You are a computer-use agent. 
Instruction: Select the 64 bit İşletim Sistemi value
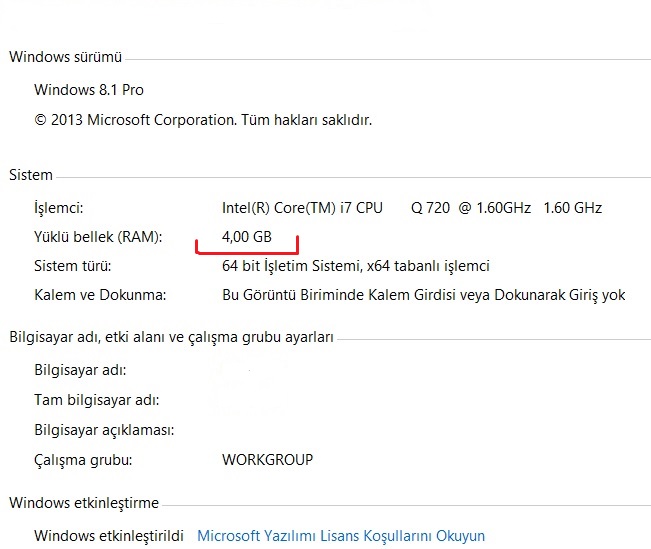(x=355, y=266)
